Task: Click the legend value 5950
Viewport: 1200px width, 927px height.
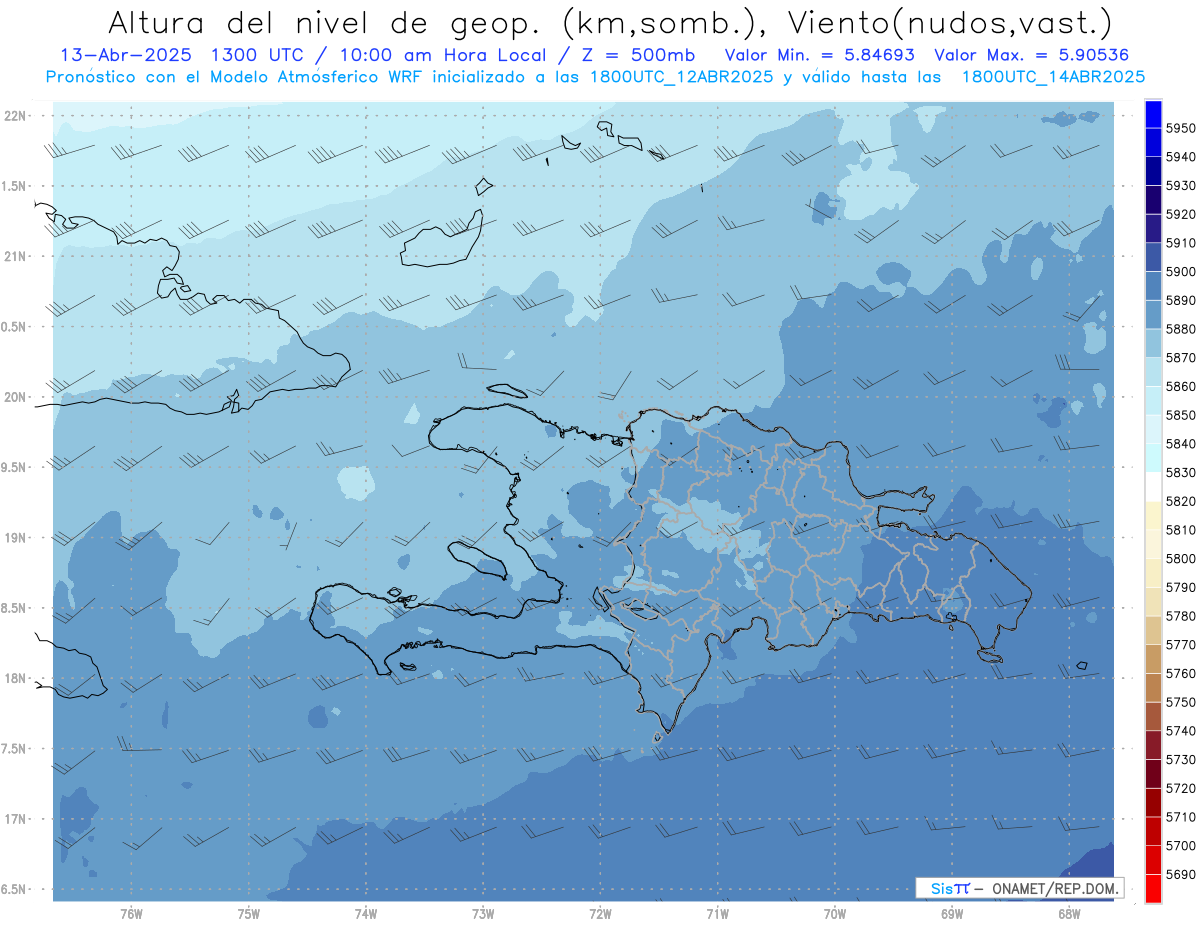Action: click(x=1180, y=128)
